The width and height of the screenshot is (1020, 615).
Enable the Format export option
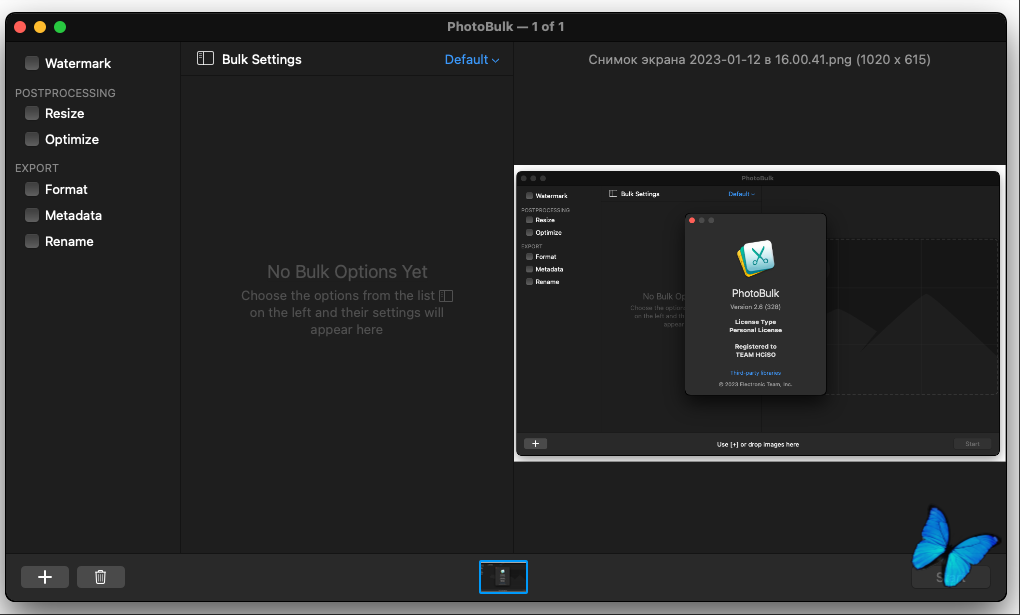click(x=32, y=189)
